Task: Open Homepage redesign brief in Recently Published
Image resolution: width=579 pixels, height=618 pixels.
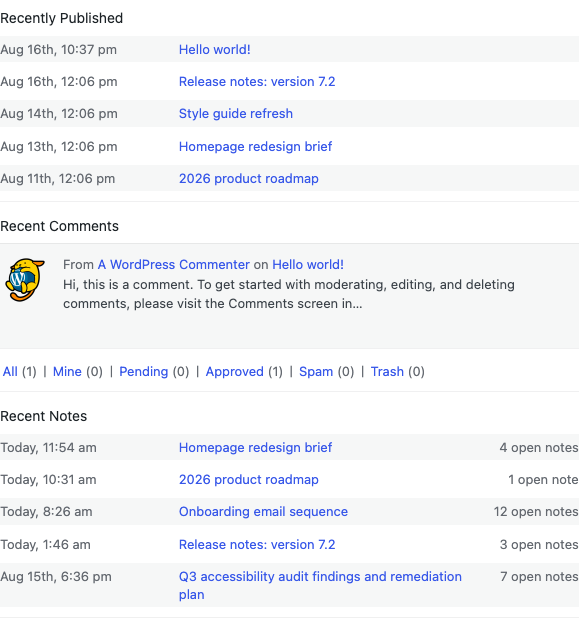Action: point(255,147)
